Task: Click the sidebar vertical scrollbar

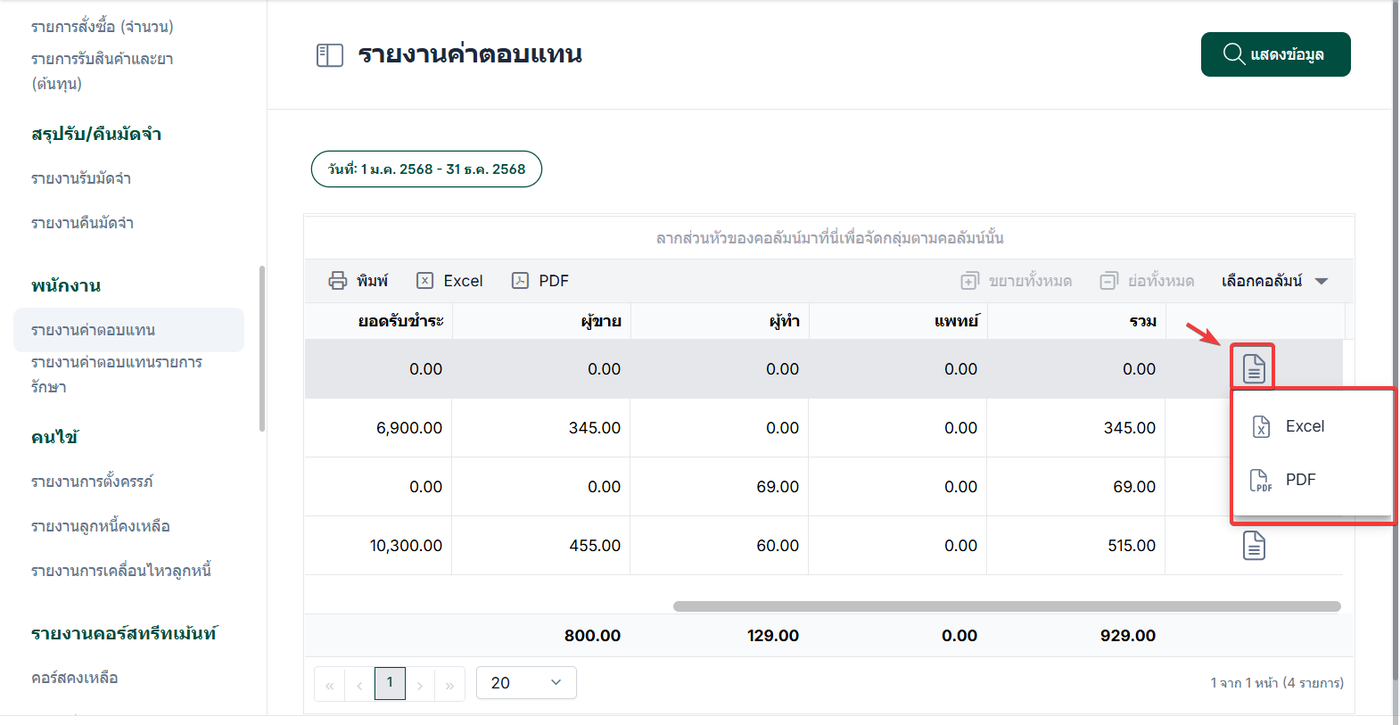Action: 262,348
